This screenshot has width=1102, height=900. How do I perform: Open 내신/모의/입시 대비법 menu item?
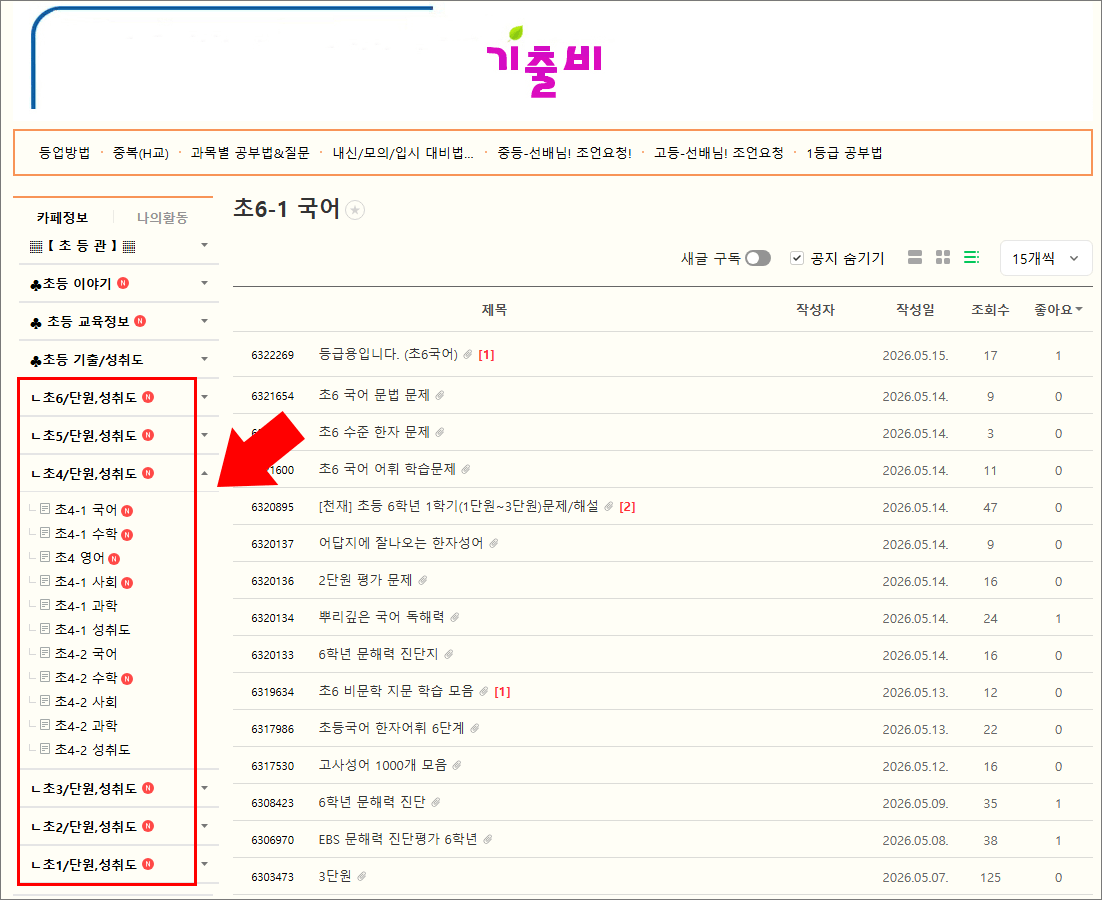[x=403, y=153]
